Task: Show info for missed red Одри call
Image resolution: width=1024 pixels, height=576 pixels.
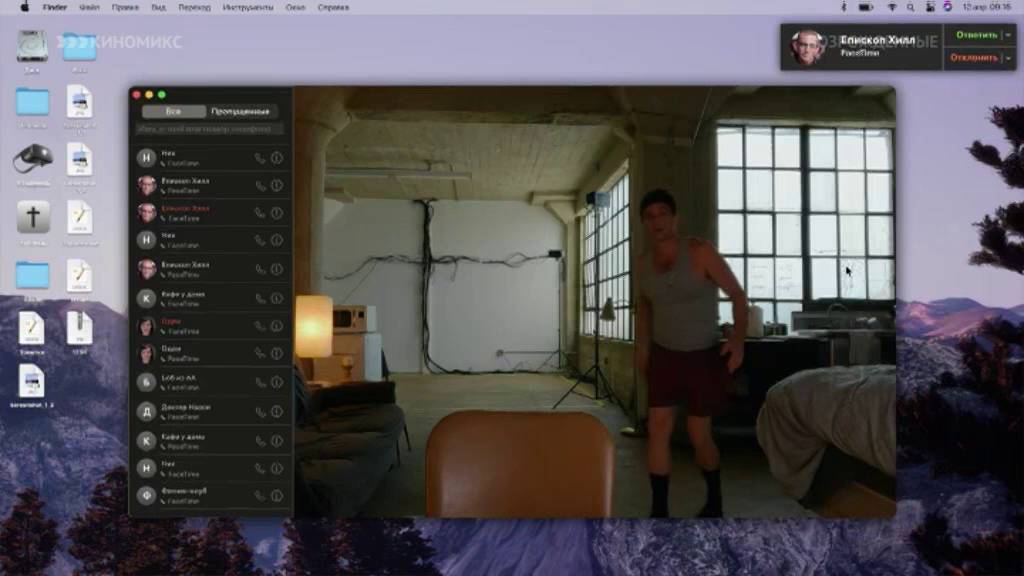Action: click(277, 325)
